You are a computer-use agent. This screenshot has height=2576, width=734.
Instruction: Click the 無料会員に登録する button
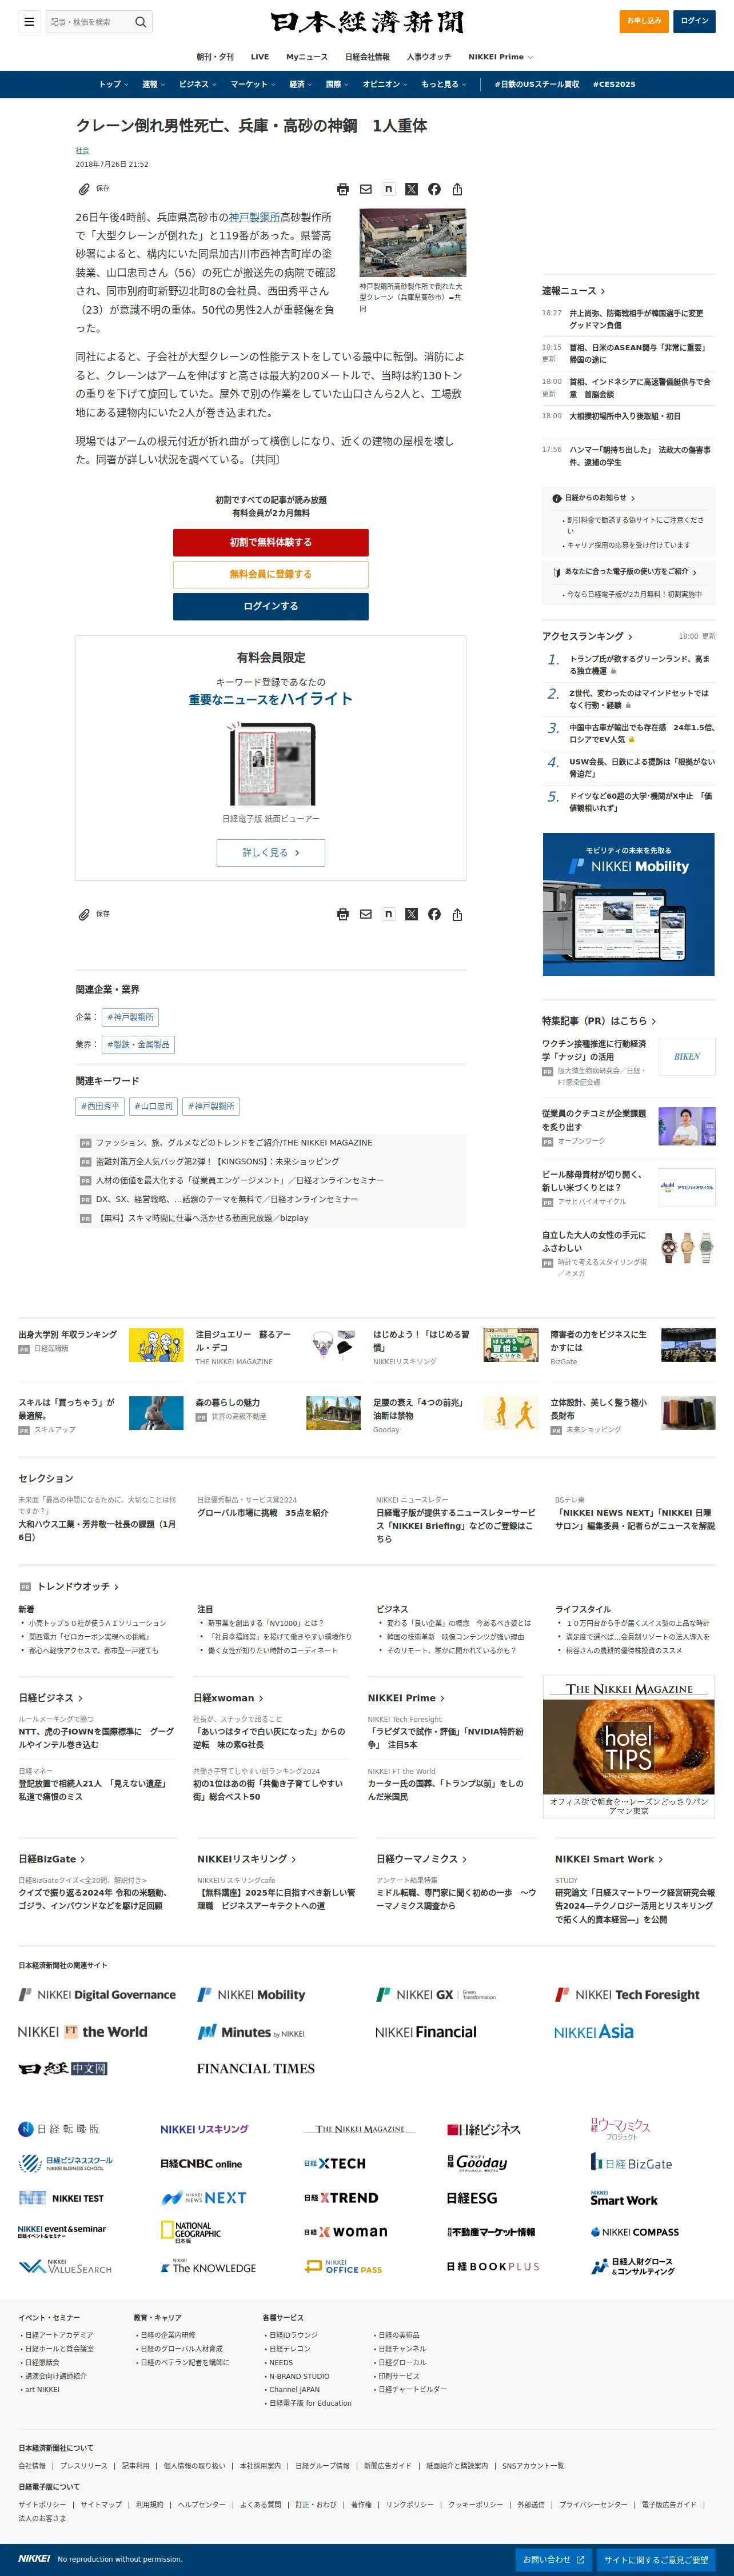pyautogui.click(x=271, y=574)
